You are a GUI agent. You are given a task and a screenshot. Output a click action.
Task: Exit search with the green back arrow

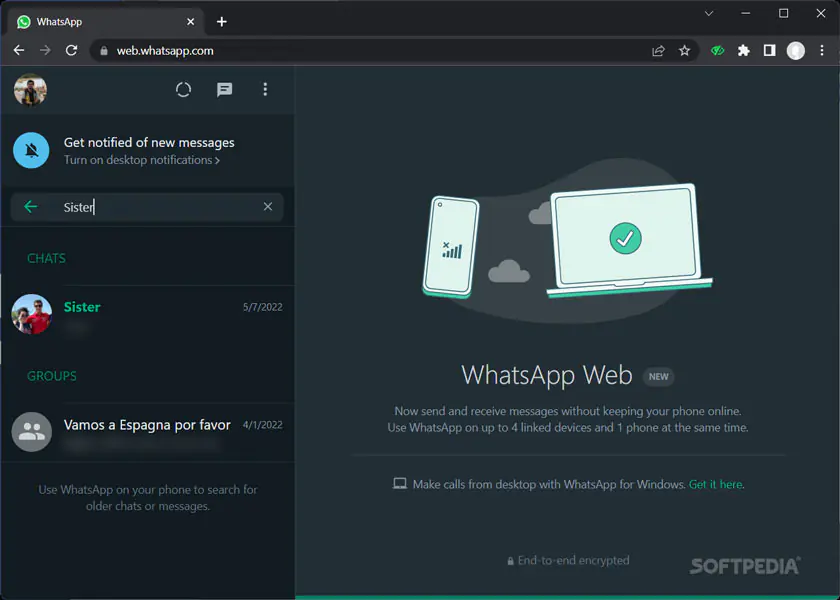coord(31,207)
